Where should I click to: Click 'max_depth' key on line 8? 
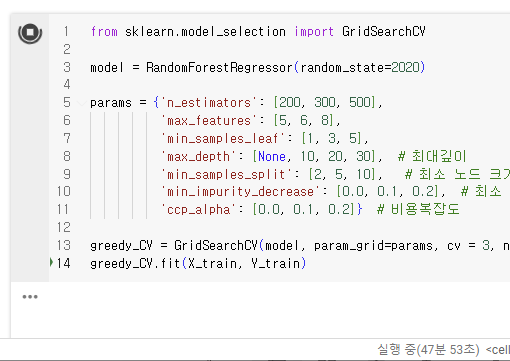[198, 157]
